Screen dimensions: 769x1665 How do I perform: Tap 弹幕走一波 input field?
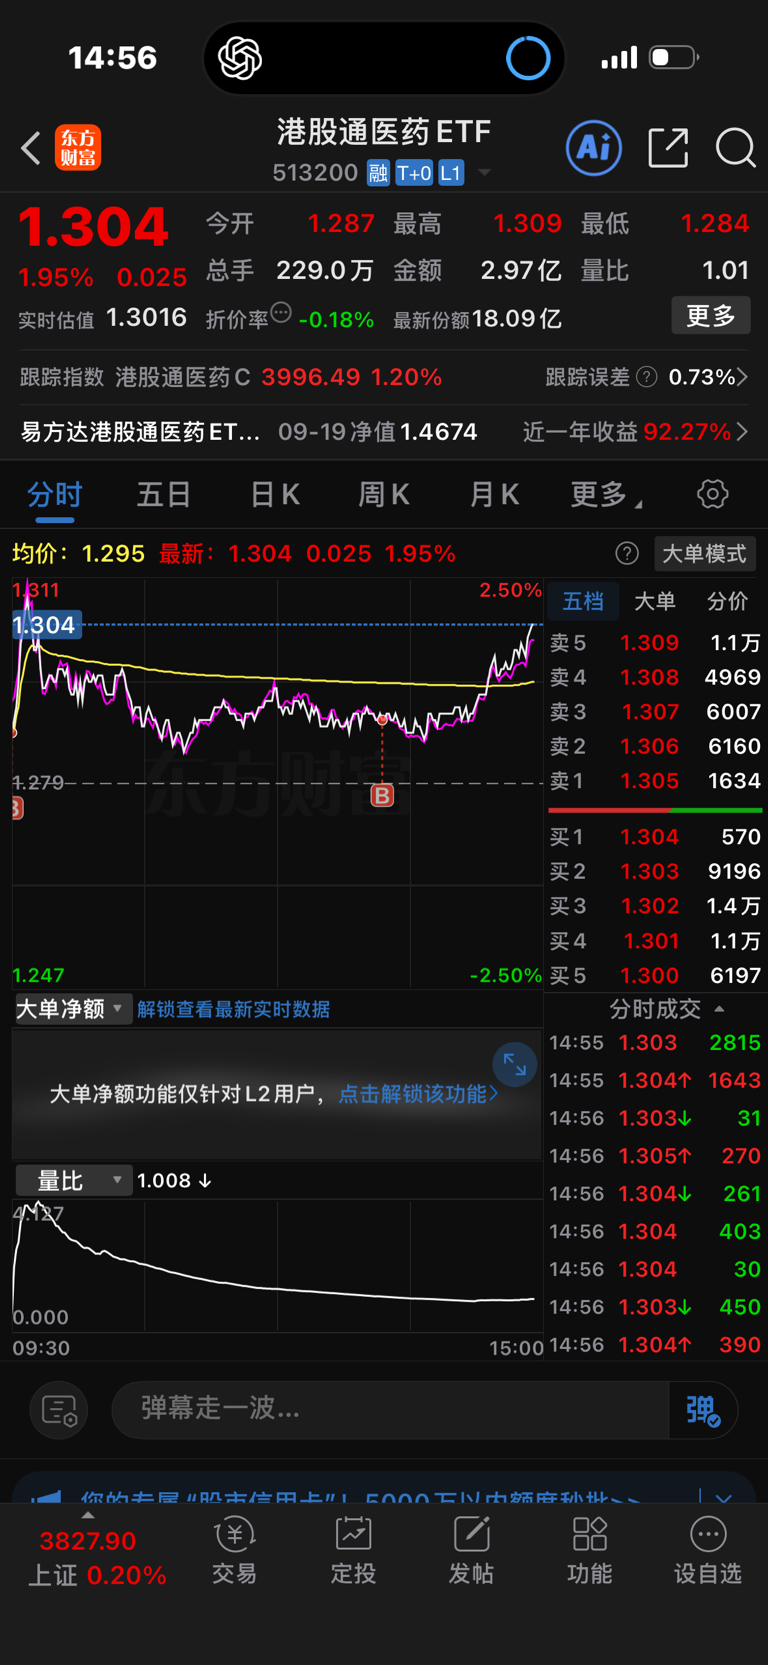pyautogui.click(x=390, y=1410)
